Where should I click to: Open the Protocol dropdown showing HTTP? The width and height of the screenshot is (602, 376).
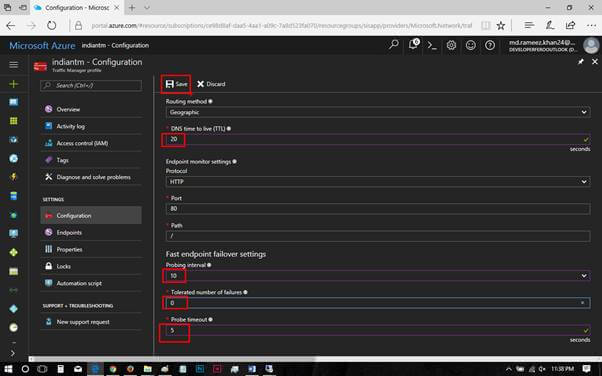pos(378,181)
